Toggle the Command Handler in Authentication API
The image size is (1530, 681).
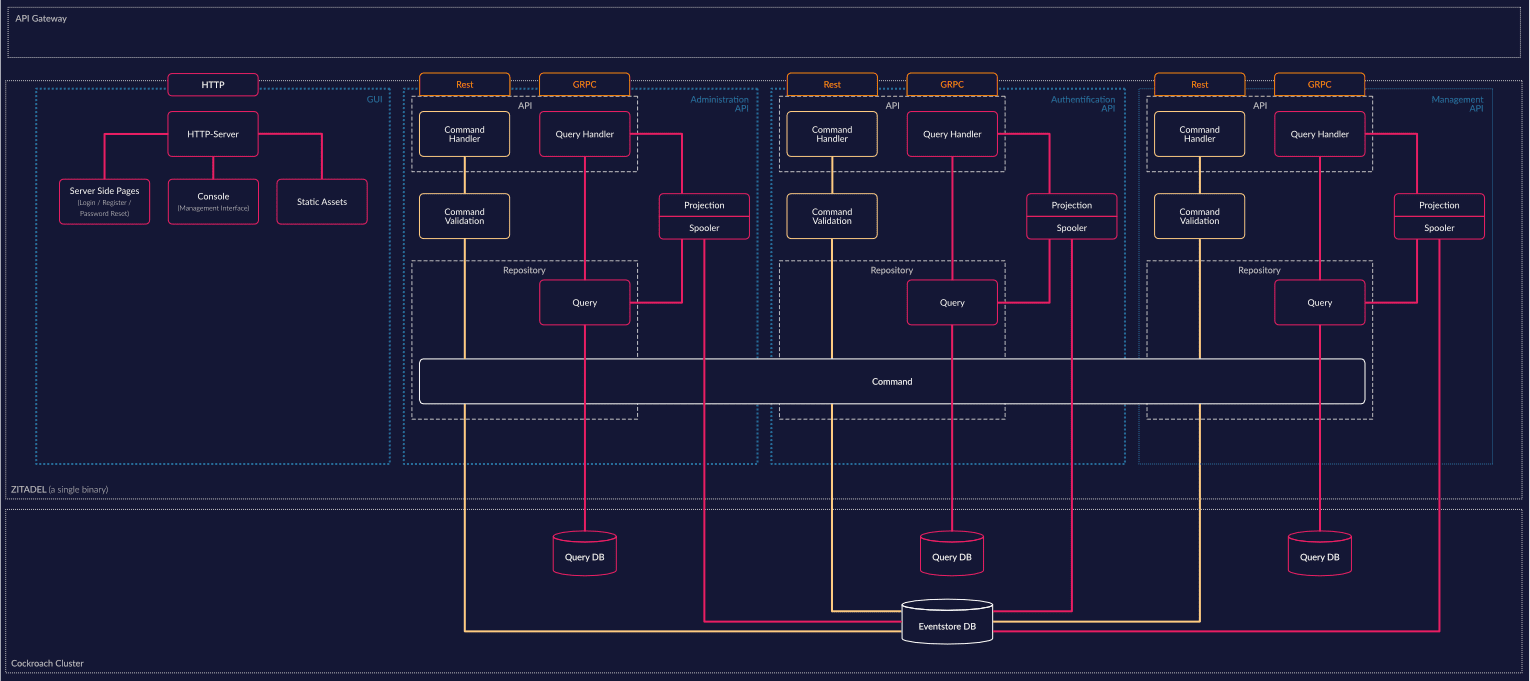[x=831, y=133]
